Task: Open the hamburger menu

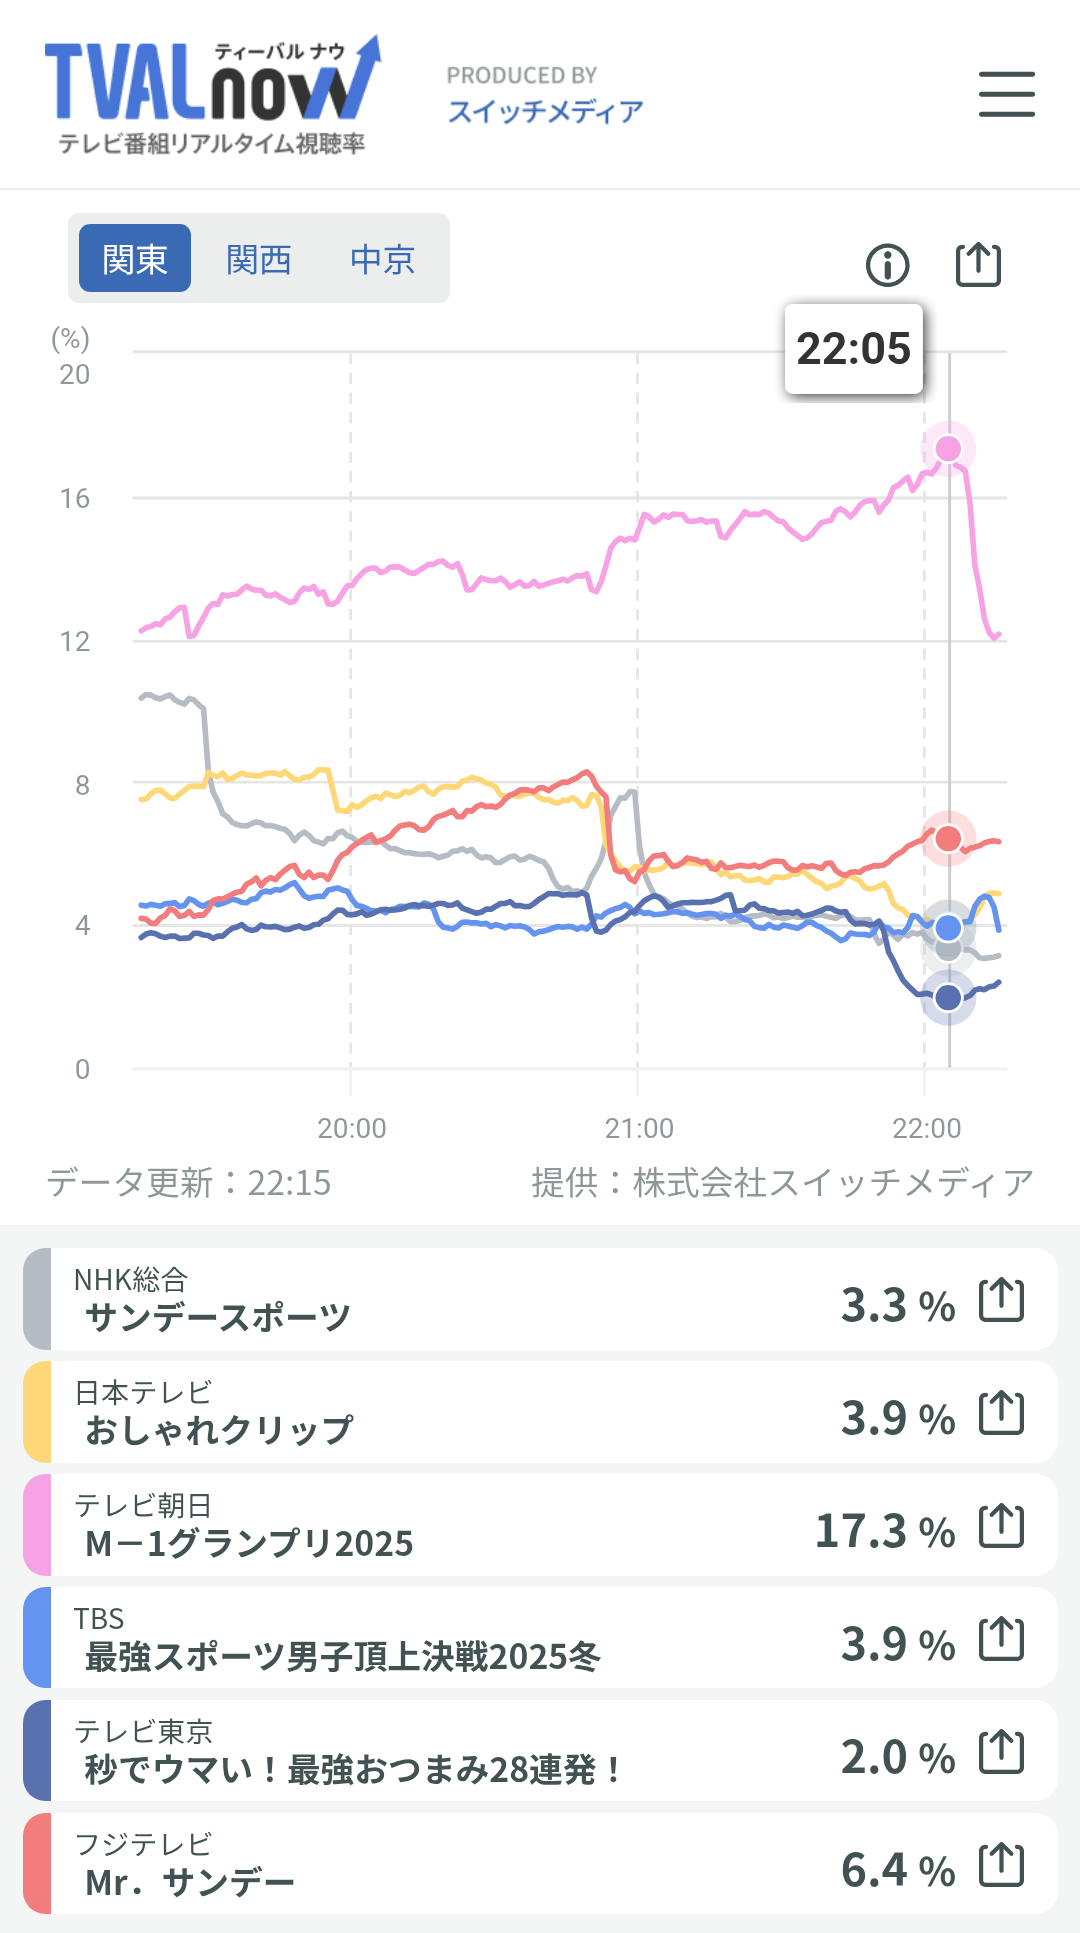Action: coord(1006,94)
